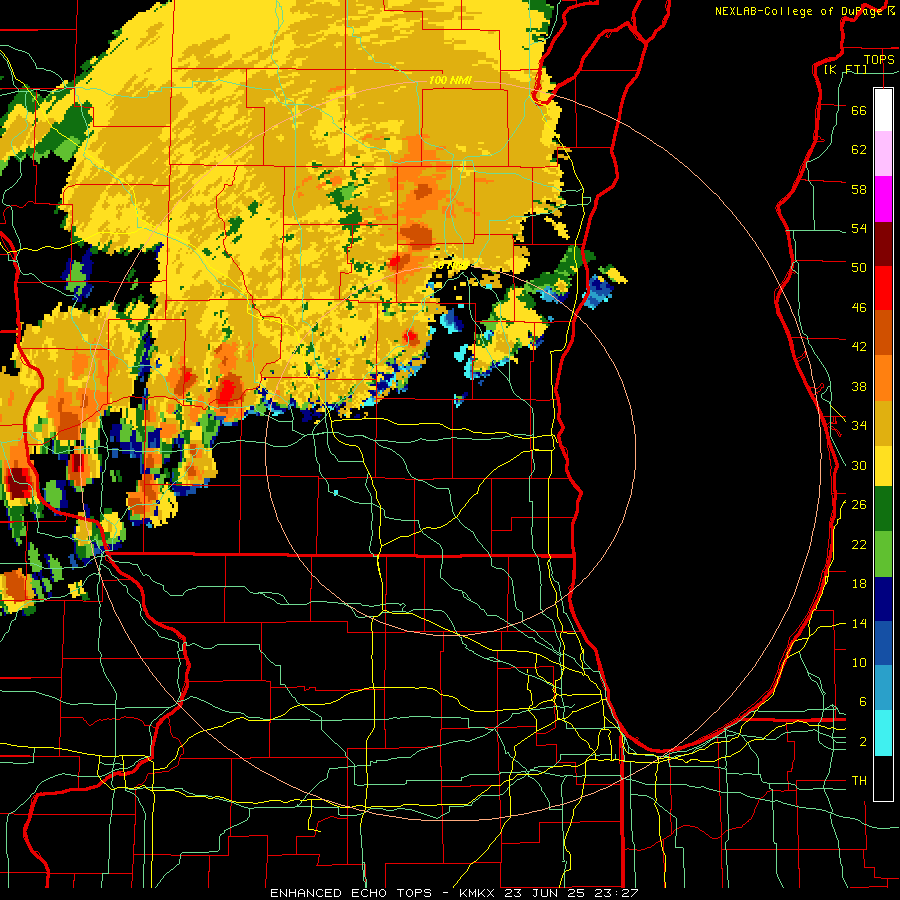Viewport: 900px width, 900px height.
Task: Click the 2 label on the legend
Action: (x=862, y=742)
